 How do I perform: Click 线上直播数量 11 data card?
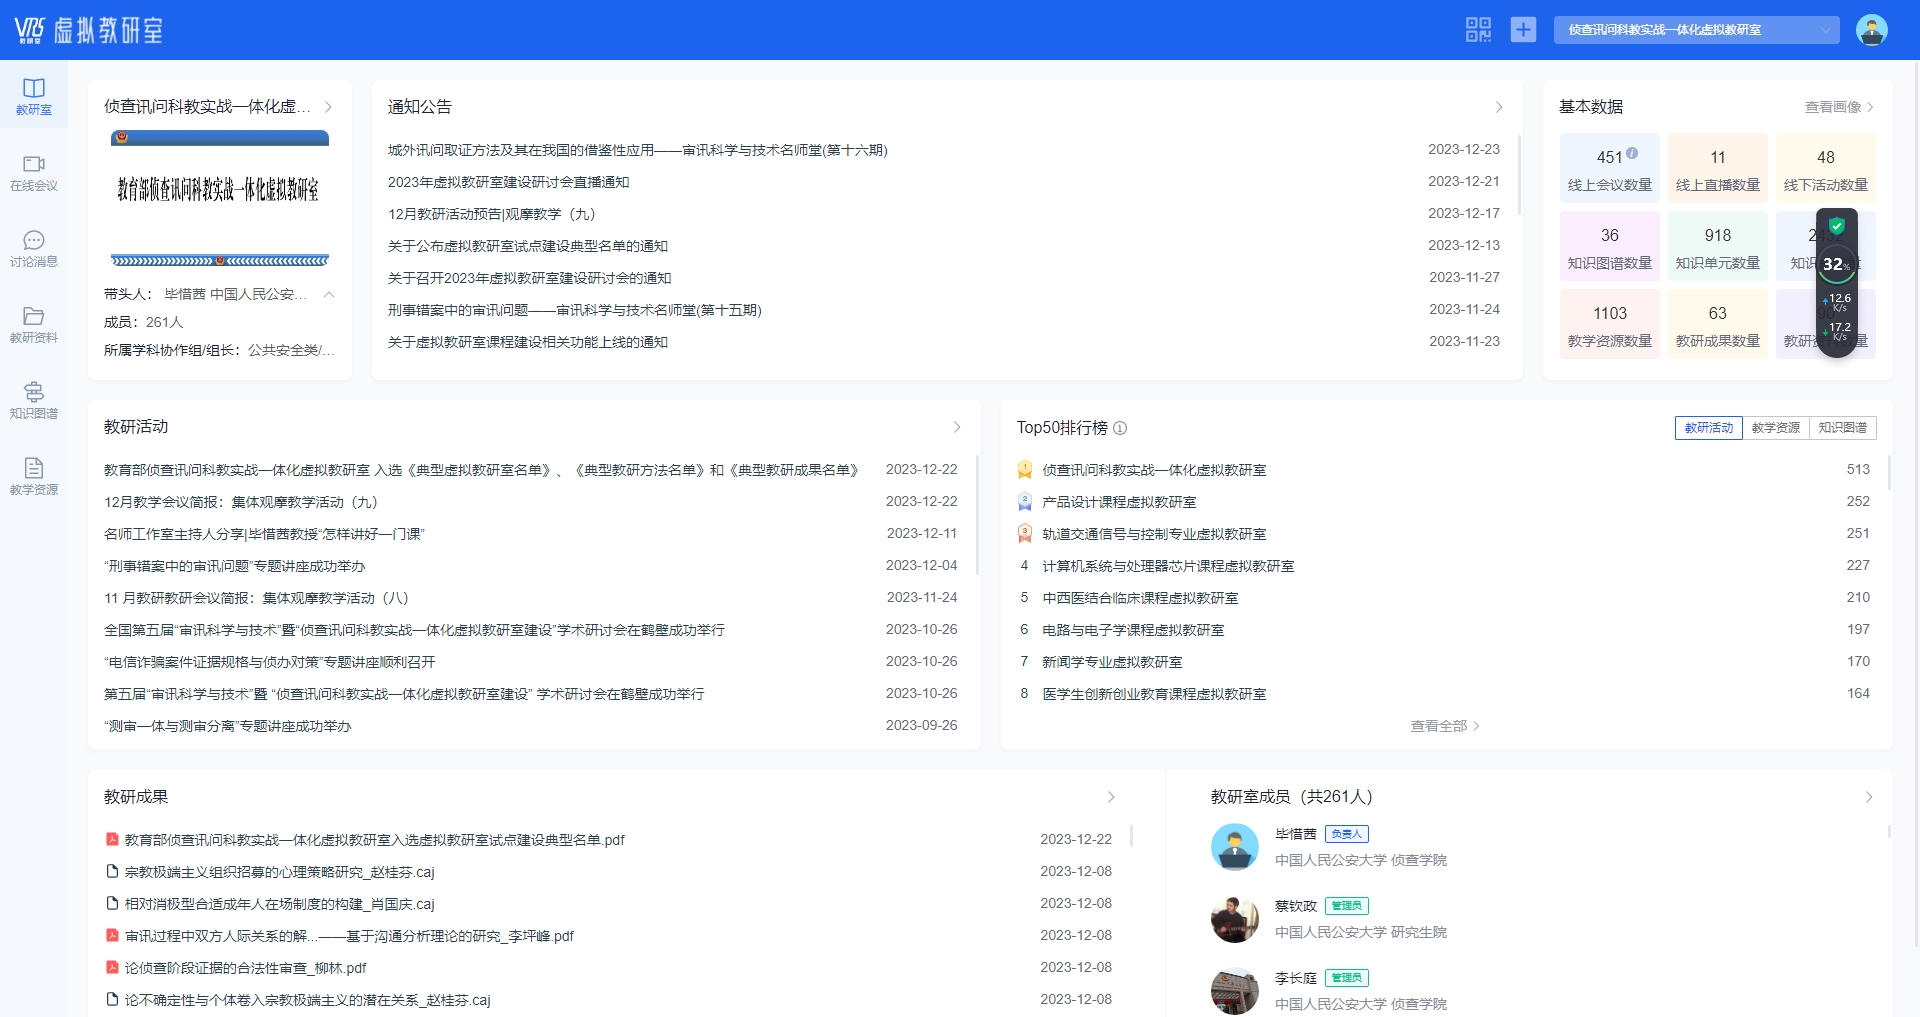(1717, 168)
